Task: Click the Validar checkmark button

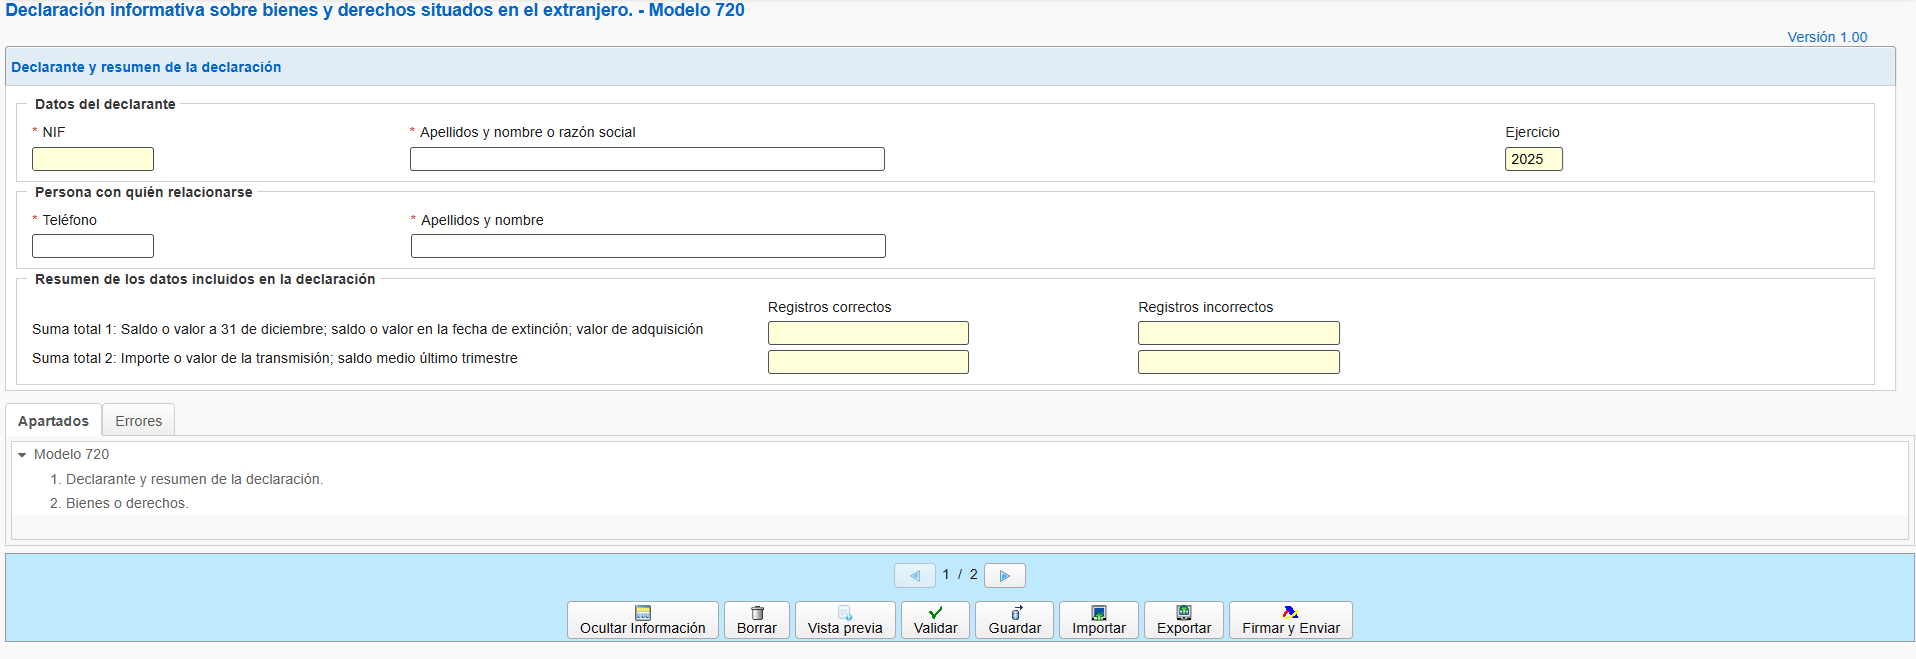Action: pos(935,620)
